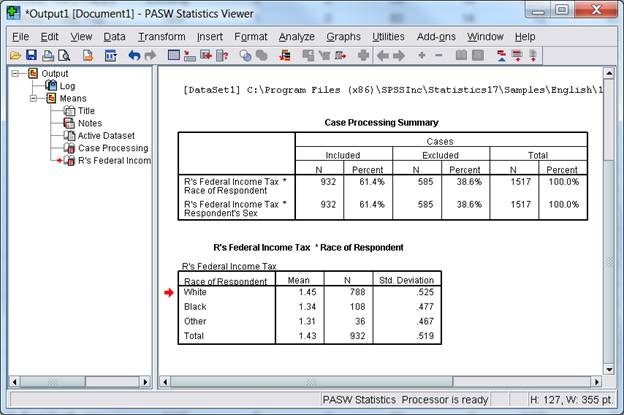Click the Go to Variable icon
Viewport: 624px width, 415px height.
tap(206, 55)
